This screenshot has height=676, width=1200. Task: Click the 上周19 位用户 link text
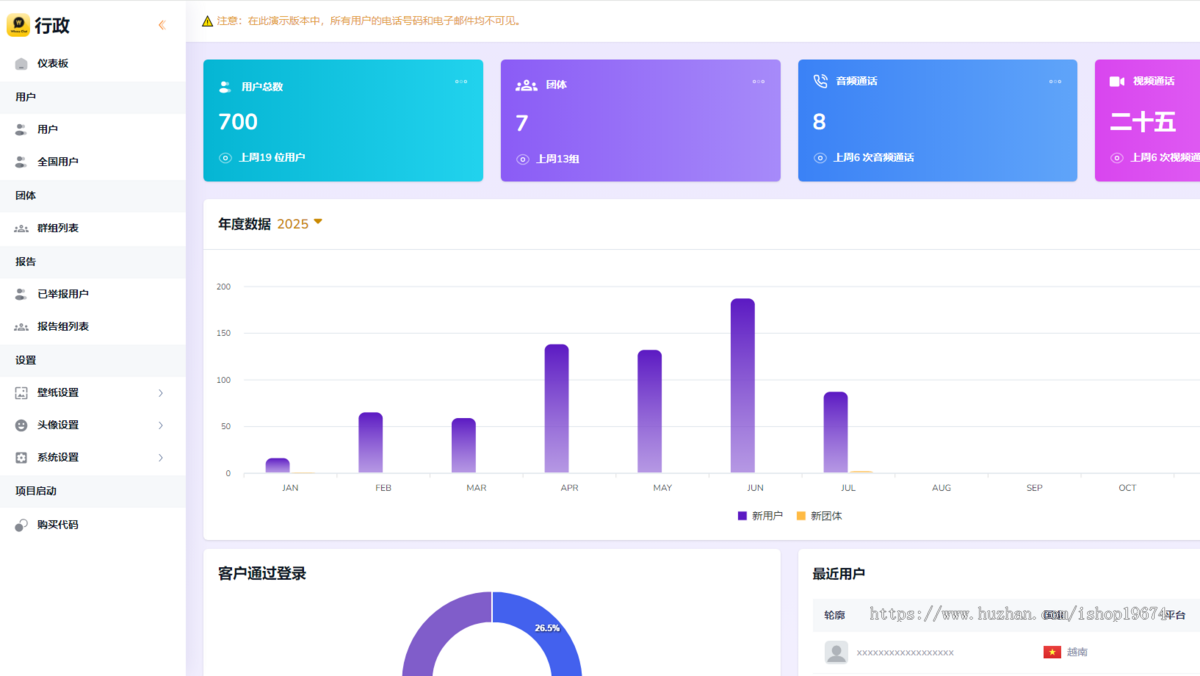(272, 158)
